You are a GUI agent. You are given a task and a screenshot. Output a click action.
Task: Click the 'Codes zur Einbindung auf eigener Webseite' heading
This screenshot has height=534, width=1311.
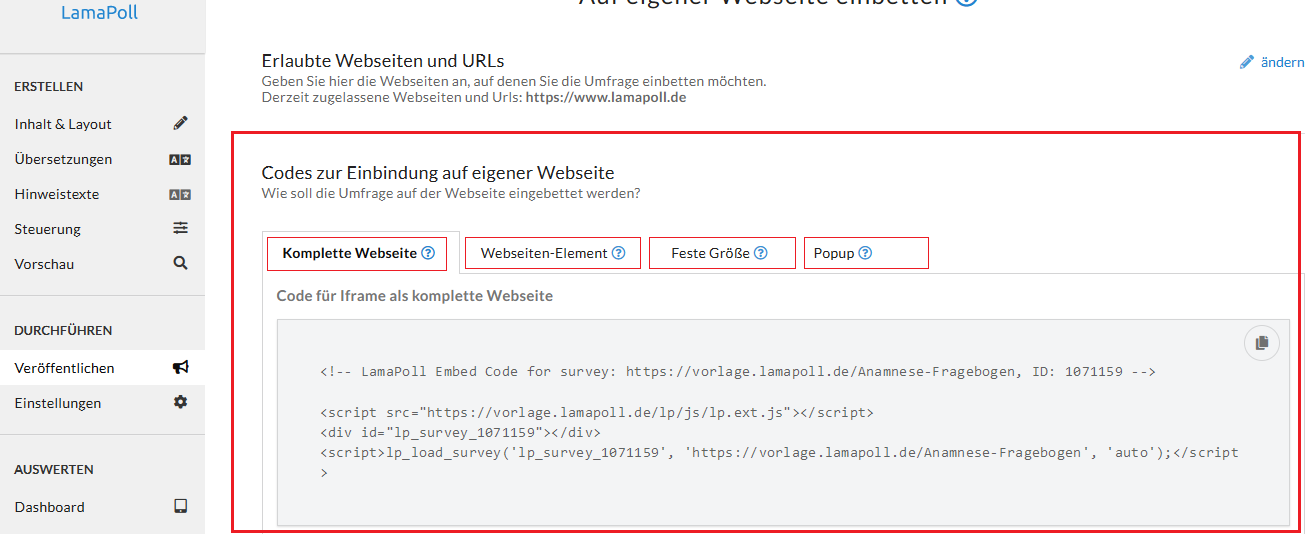pyautogui.click(x=438, y=173)
